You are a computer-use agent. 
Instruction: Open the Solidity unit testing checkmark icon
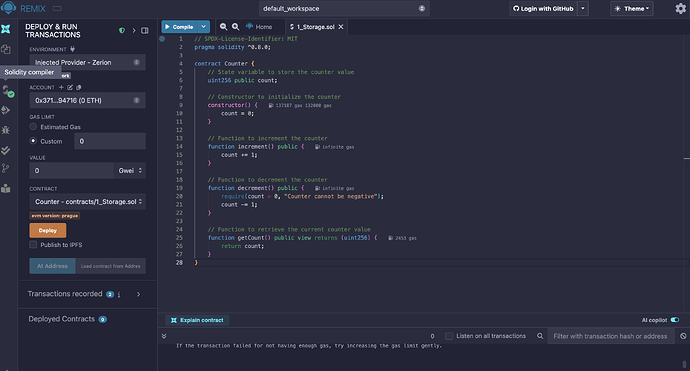(6, 150)
